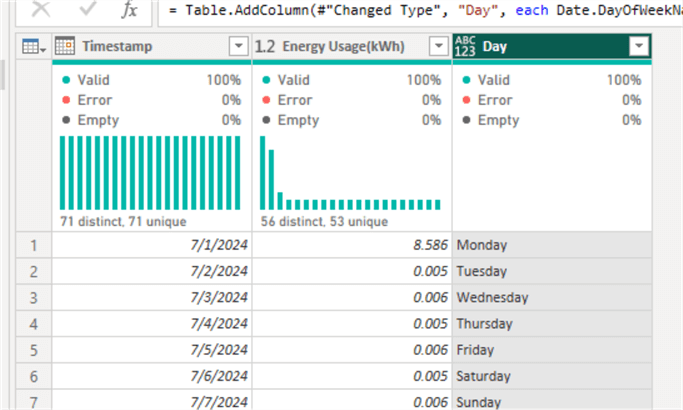Open the table menu icon in grid corner
The height and width of the screenshot is (410, 683).
pos(32,47)
